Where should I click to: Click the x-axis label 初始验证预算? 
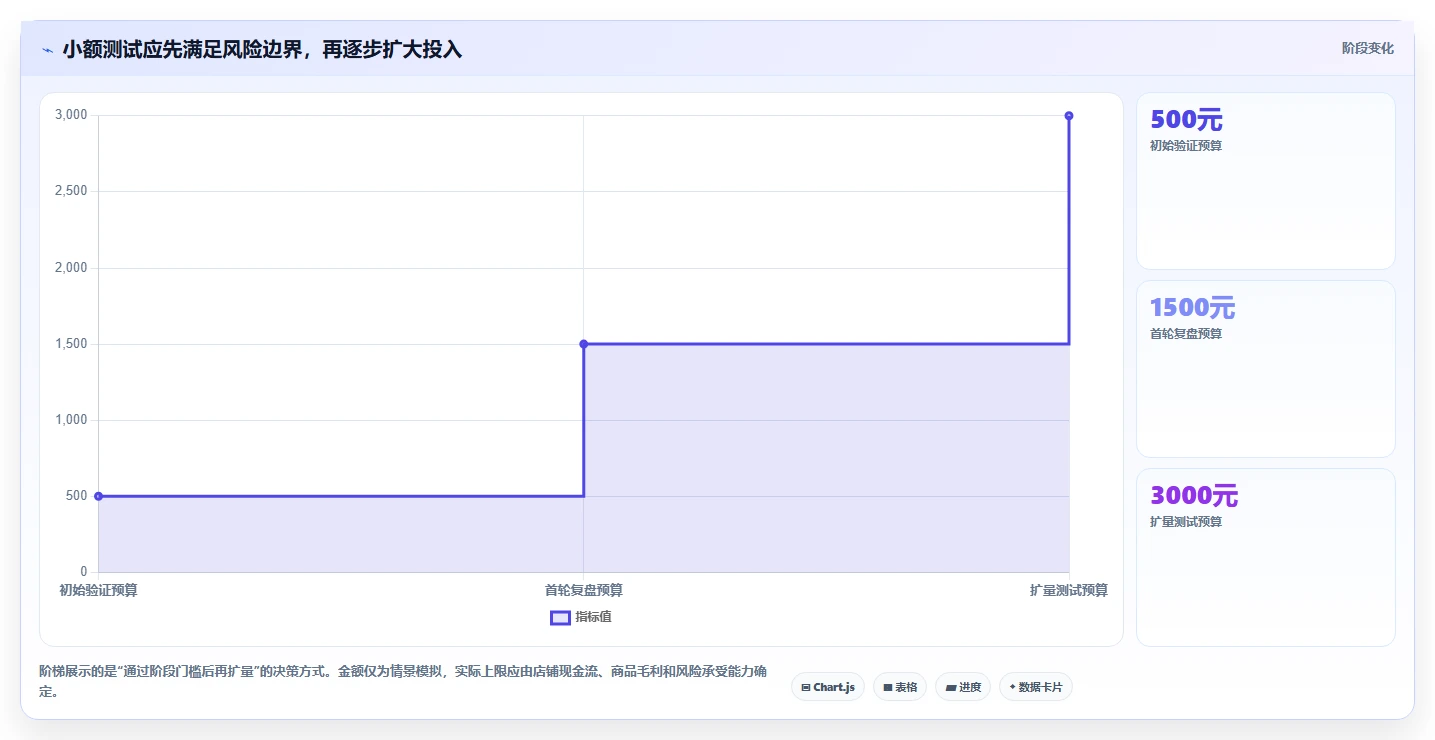click(x=98, y=590)
